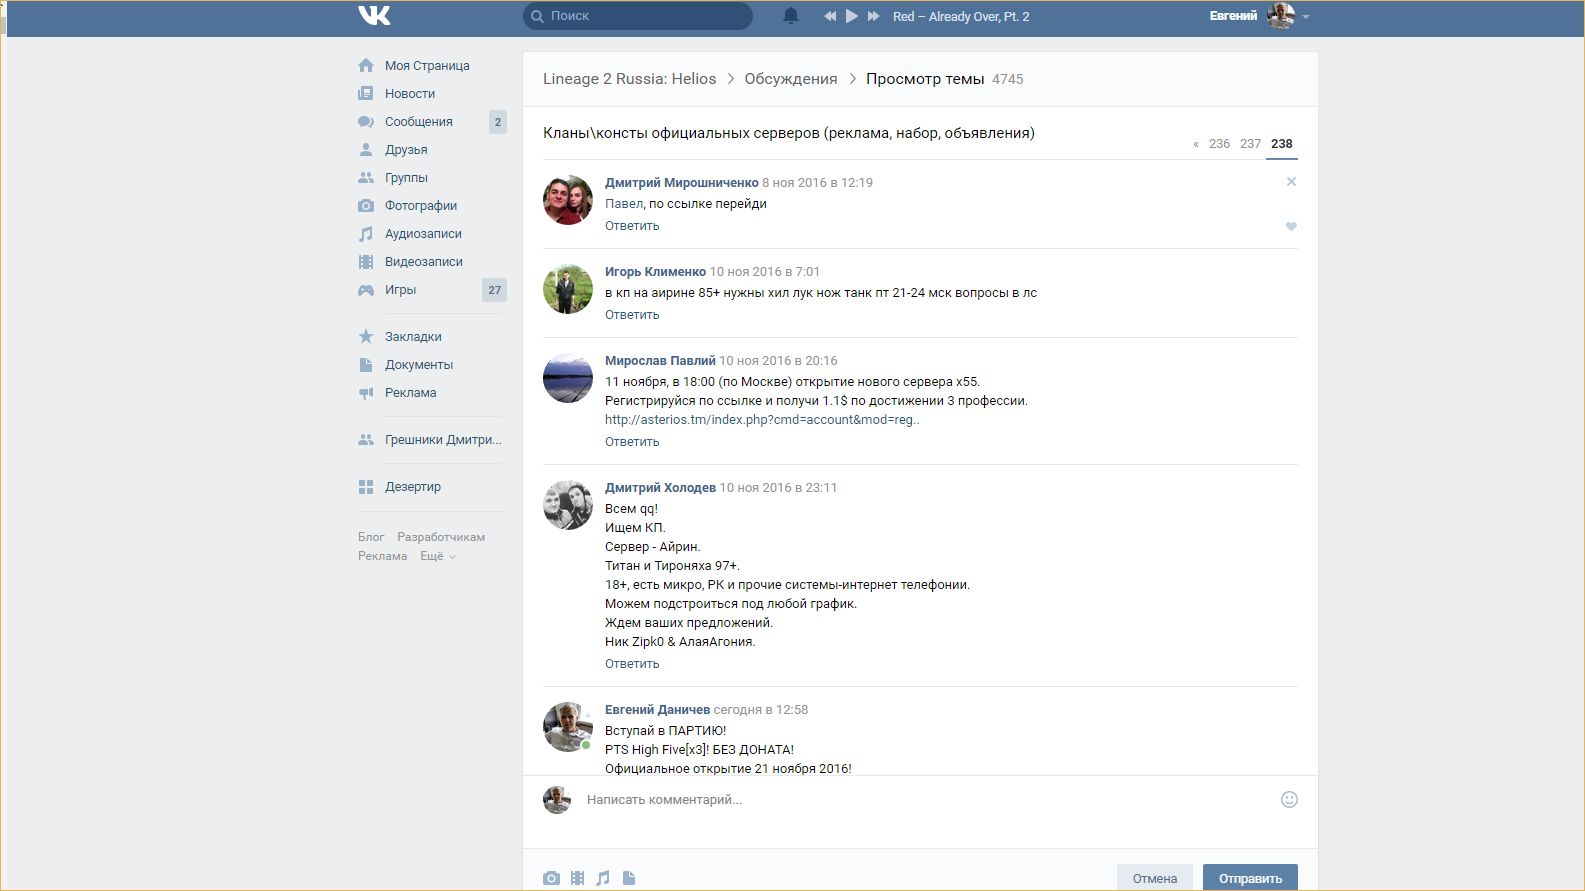Open Сообщения in the left sidebar
Screen dimensions: 1585x891
(x=418, y=122)
